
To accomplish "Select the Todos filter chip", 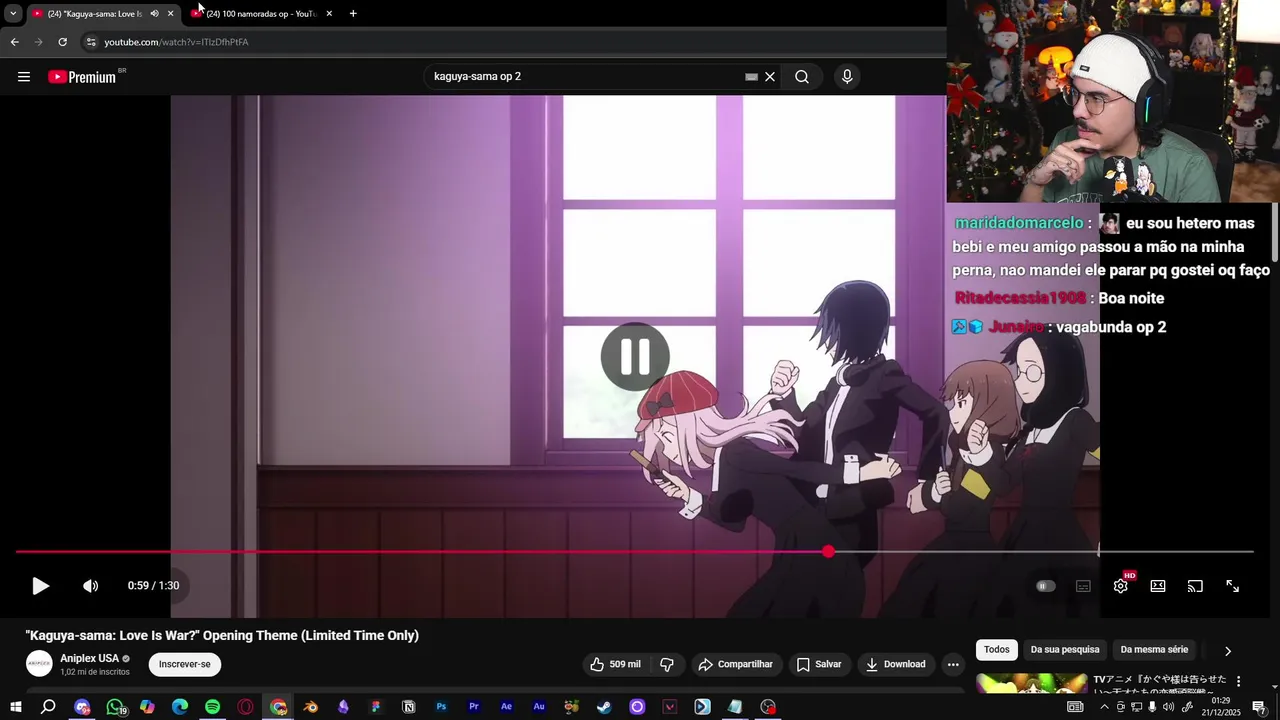I will 997,650.
